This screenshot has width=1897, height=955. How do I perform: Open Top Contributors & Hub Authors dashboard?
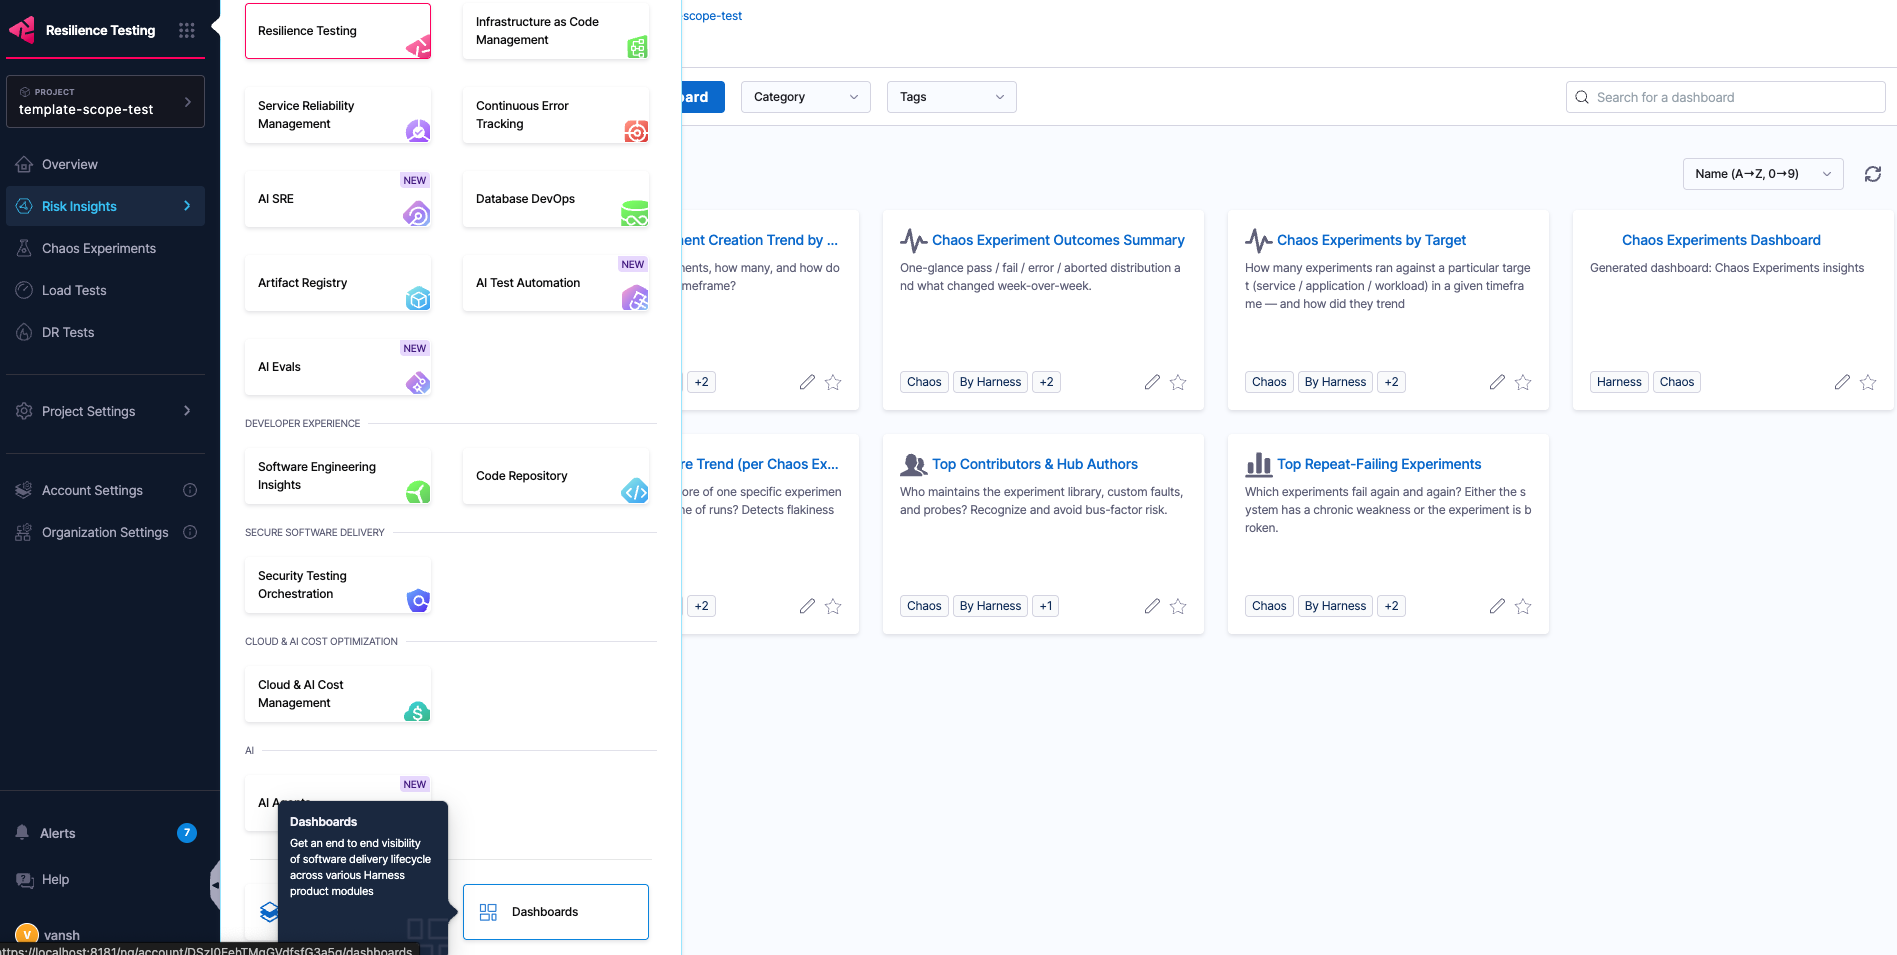click(1035, 464)
